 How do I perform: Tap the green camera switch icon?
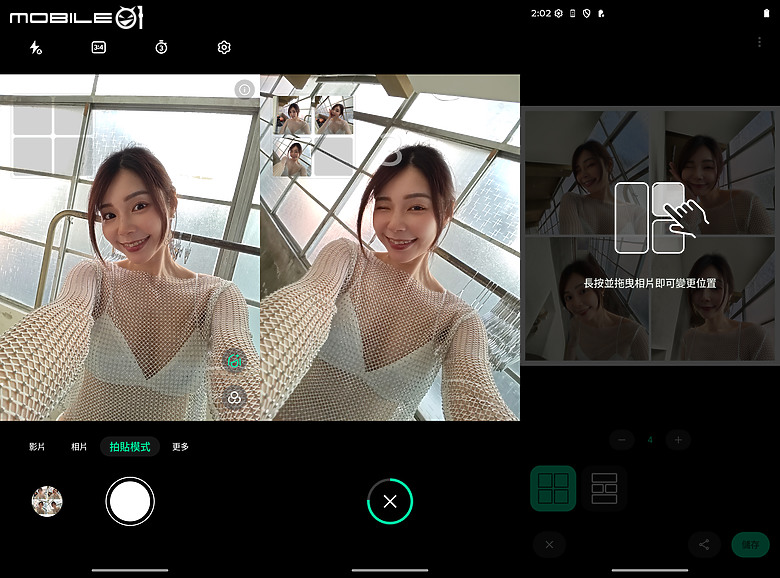[x=234, y=361]
